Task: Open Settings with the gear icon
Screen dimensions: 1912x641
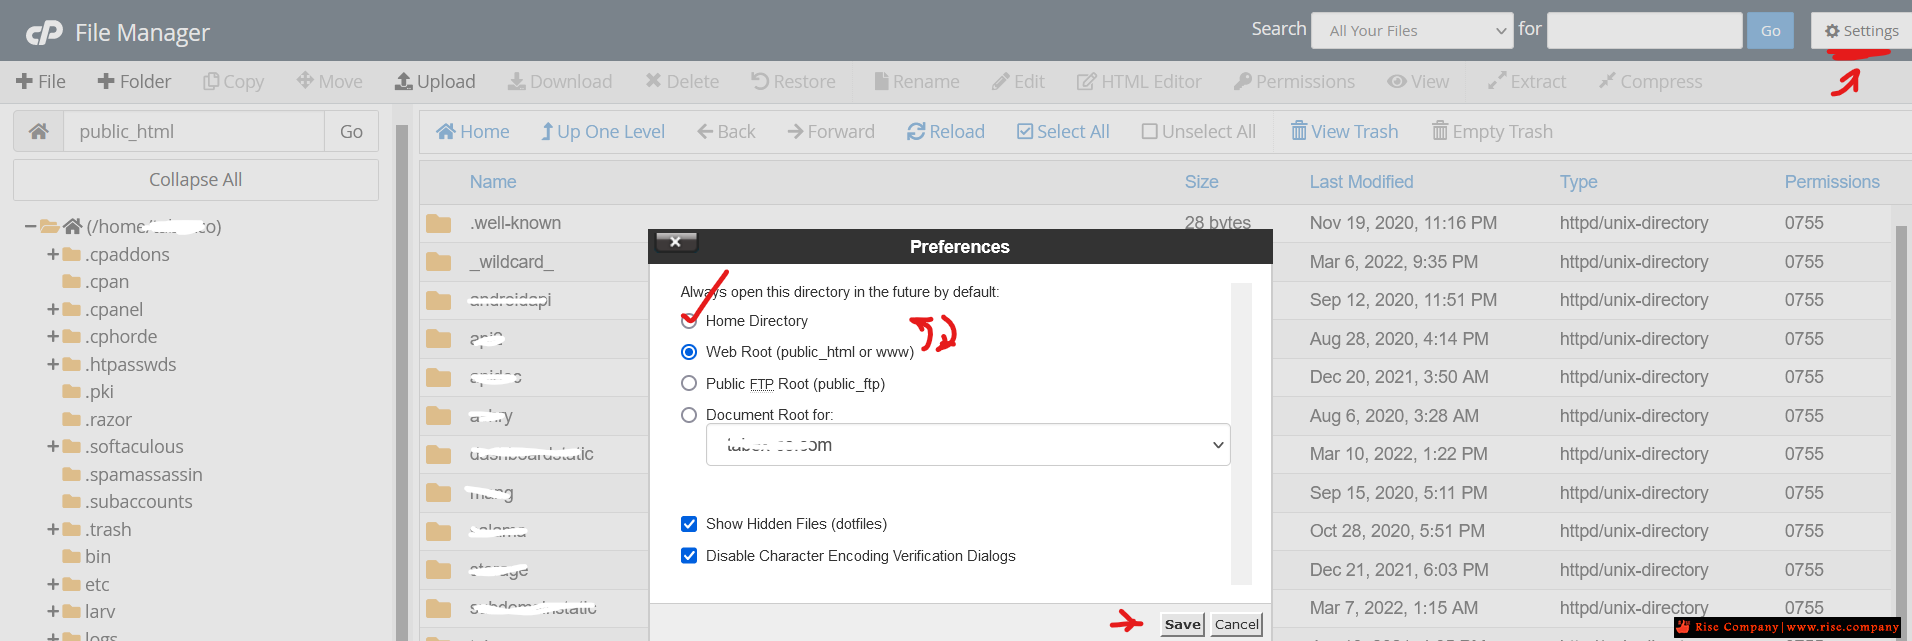Action: click(1832, 31)
